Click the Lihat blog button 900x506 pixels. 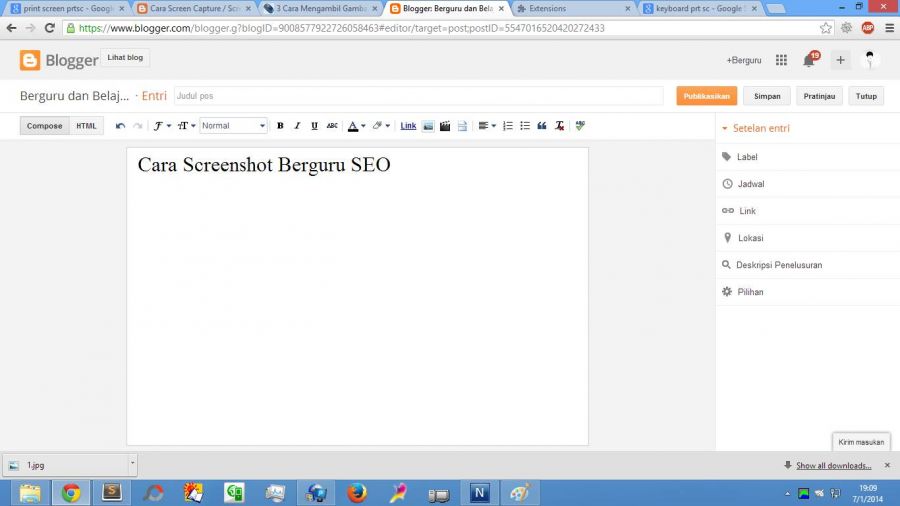pos(125,57)
